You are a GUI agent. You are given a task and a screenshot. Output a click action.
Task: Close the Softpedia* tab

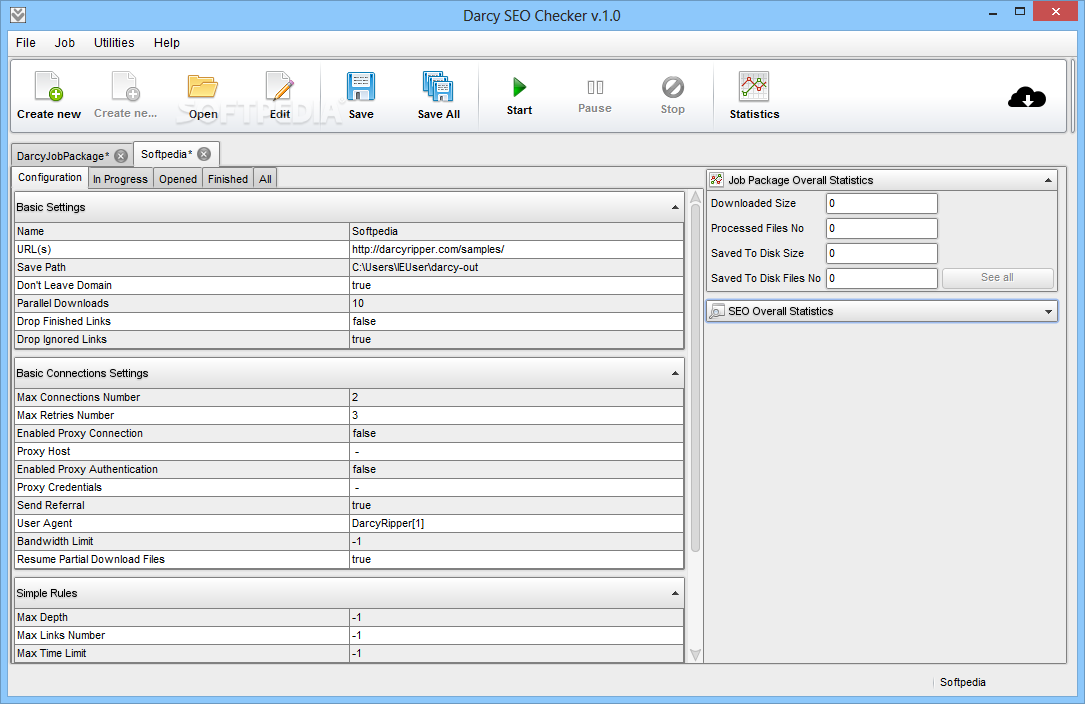(203, 154)
